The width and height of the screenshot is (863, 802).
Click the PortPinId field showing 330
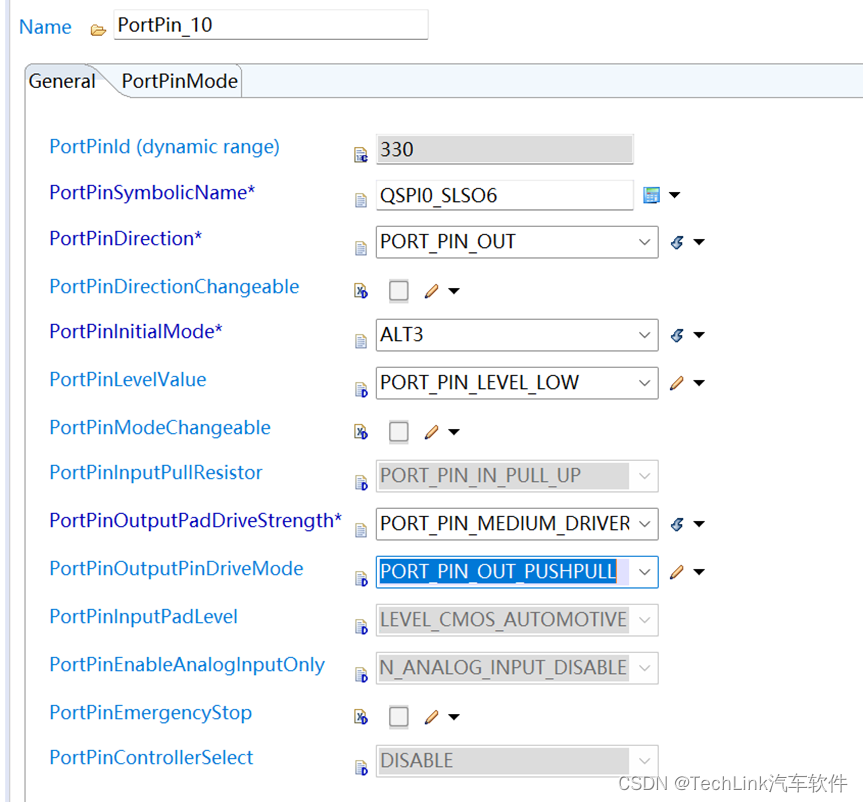click(505, 149)
